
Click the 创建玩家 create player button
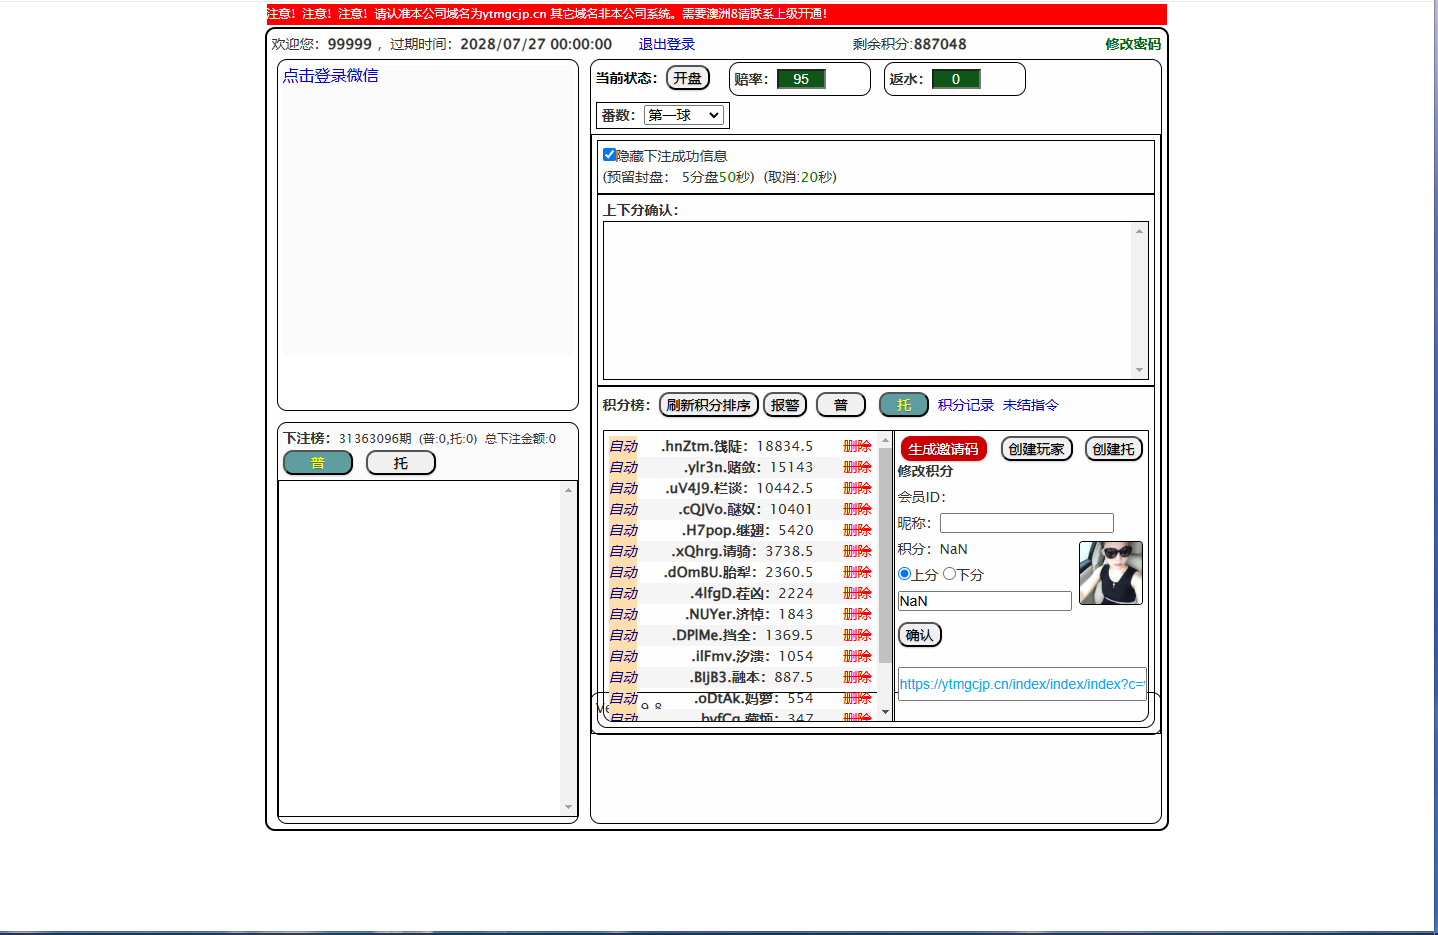click(x=1037, y=449)
